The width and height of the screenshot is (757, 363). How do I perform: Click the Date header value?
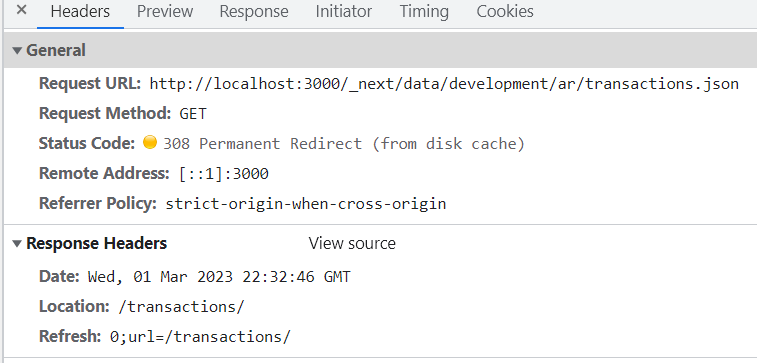tap(219, 277)
